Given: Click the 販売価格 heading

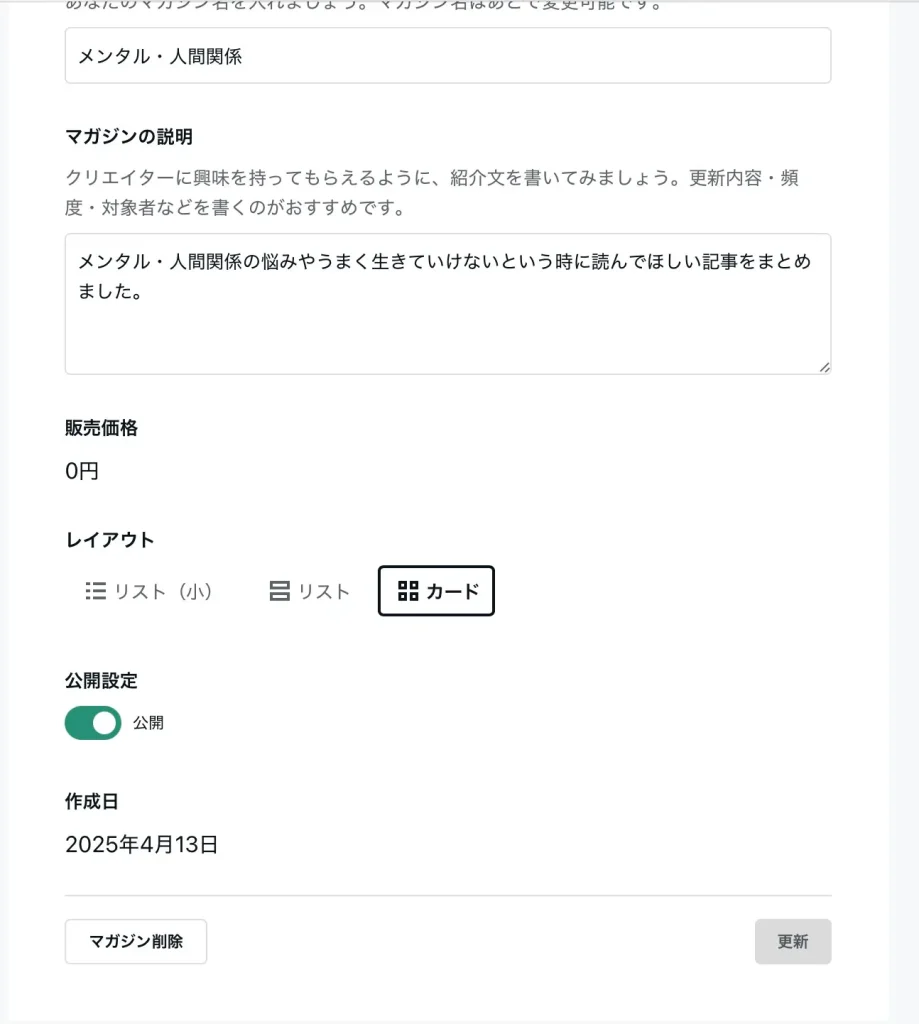Looking at the screenshot, I should click(x=101, y=428).
